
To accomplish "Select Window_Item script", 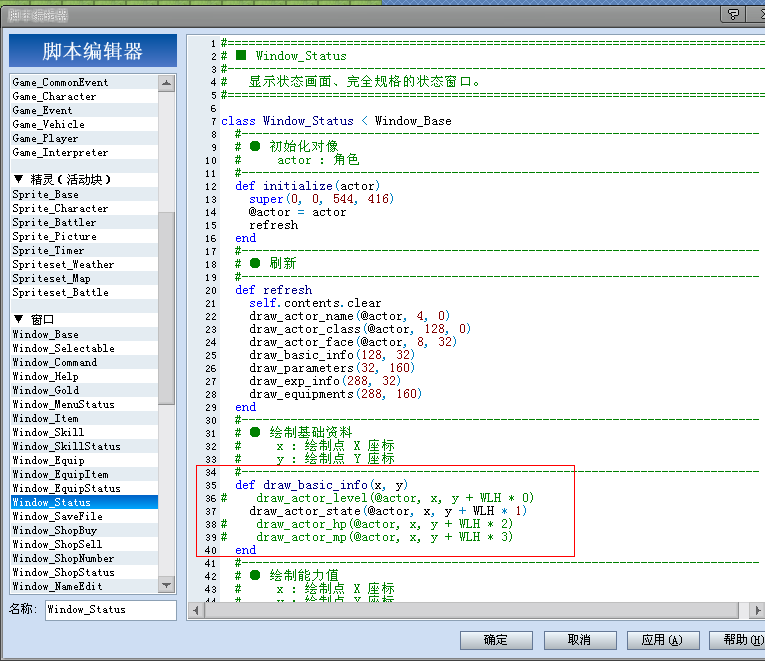I will click(x=84, y=418).
